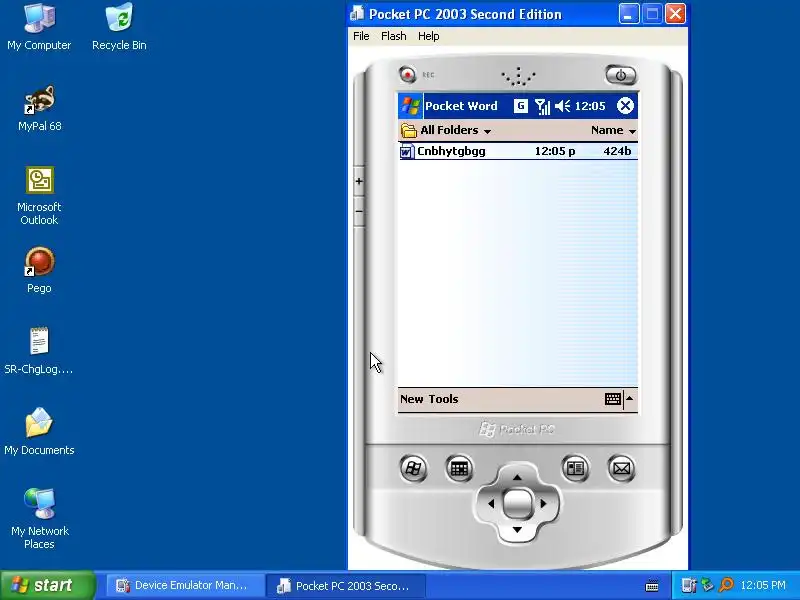Open the emulator Flash menu

(x=393, y=36)
